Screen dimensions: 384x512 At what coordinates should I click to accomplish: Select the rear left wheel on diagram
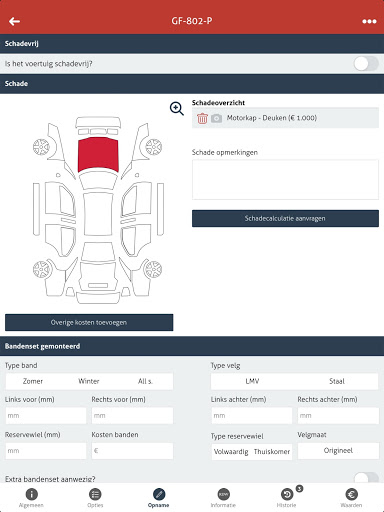click(x=41, y=269)
